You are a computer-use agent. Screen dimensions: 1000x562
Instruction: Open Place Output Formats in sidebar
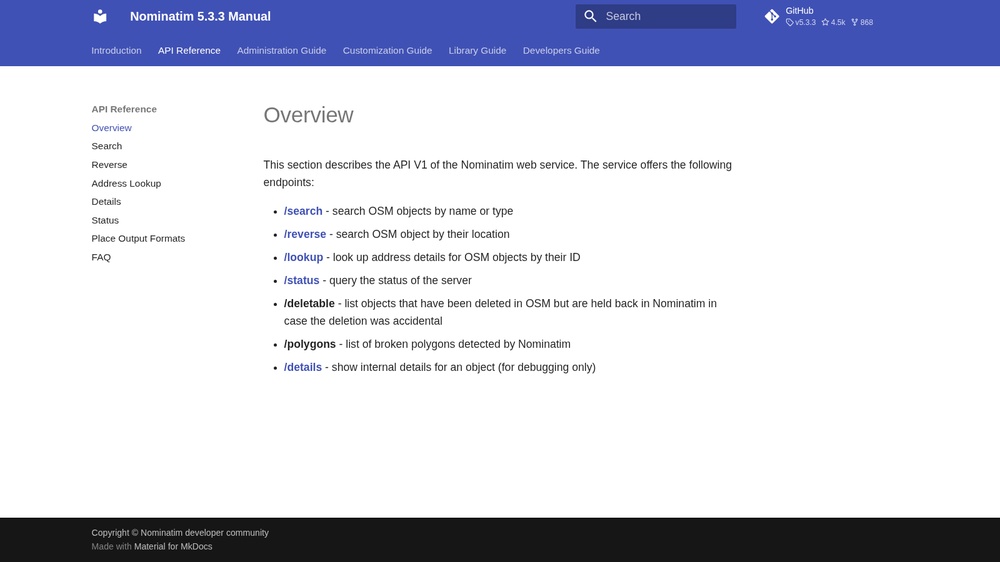tap(138, 239)
